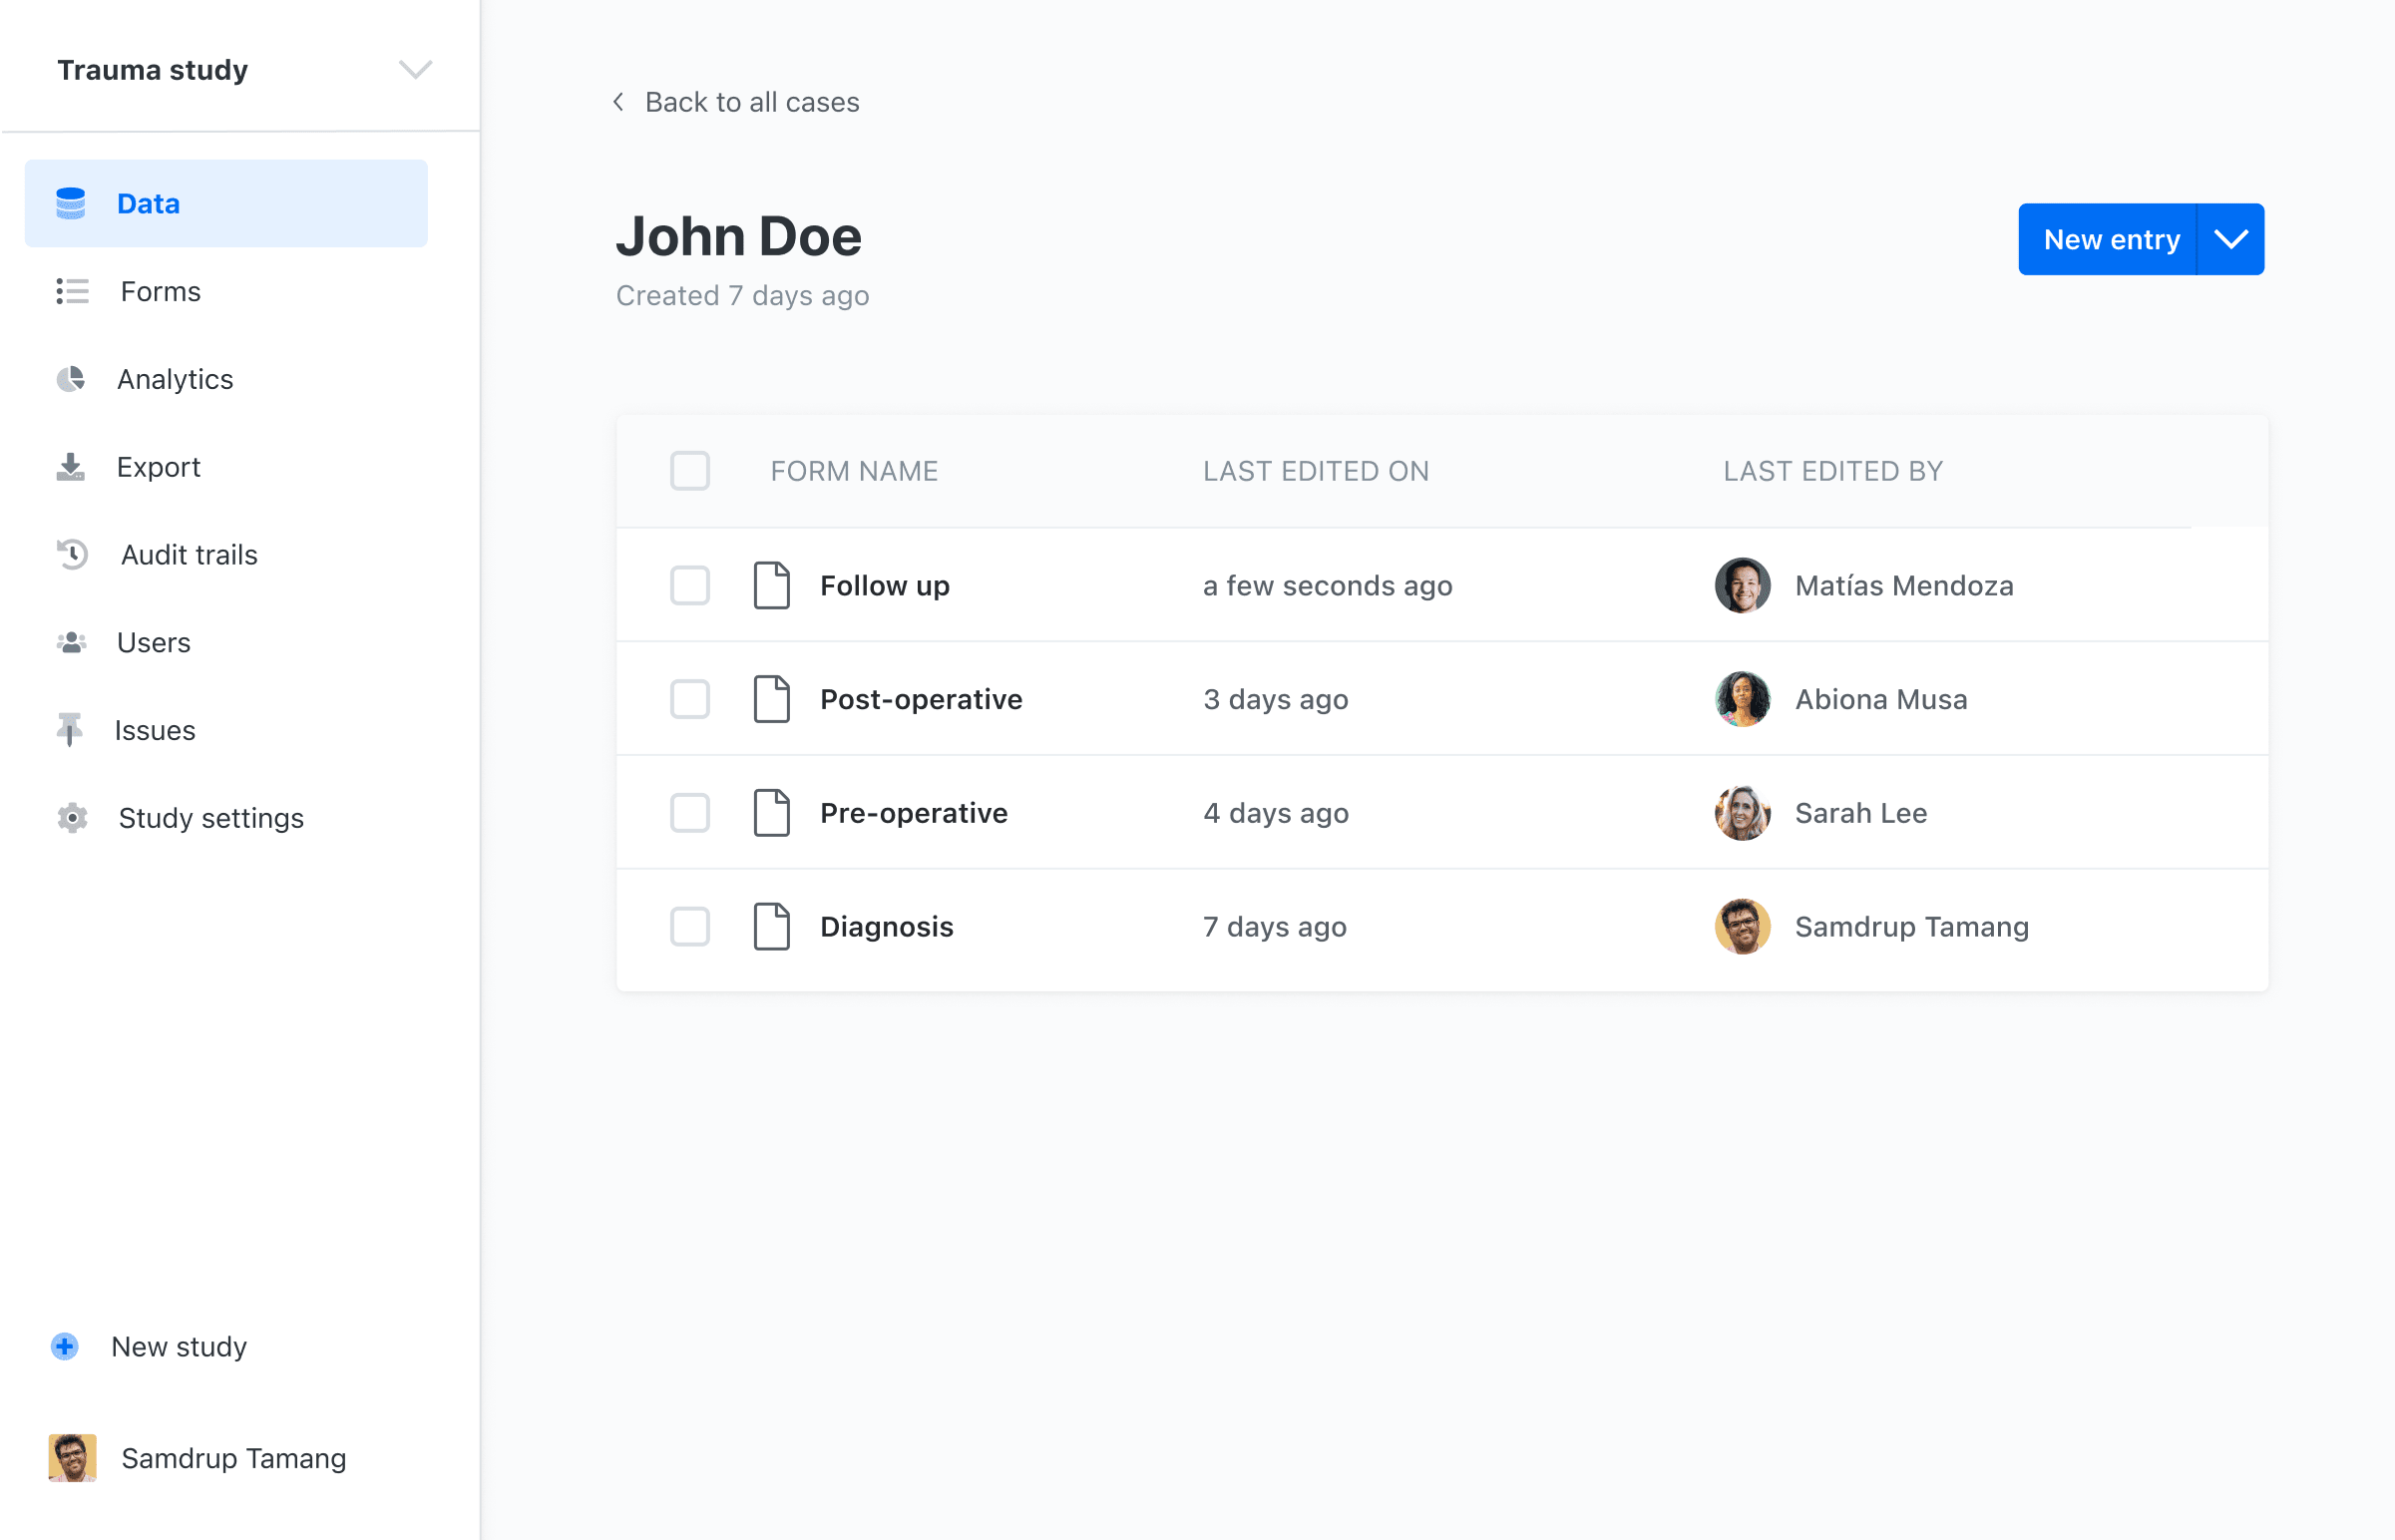Viewport: 2395px width, 1540px height.
Task: Click the Export download icon
Action: [x=71, y=466]
